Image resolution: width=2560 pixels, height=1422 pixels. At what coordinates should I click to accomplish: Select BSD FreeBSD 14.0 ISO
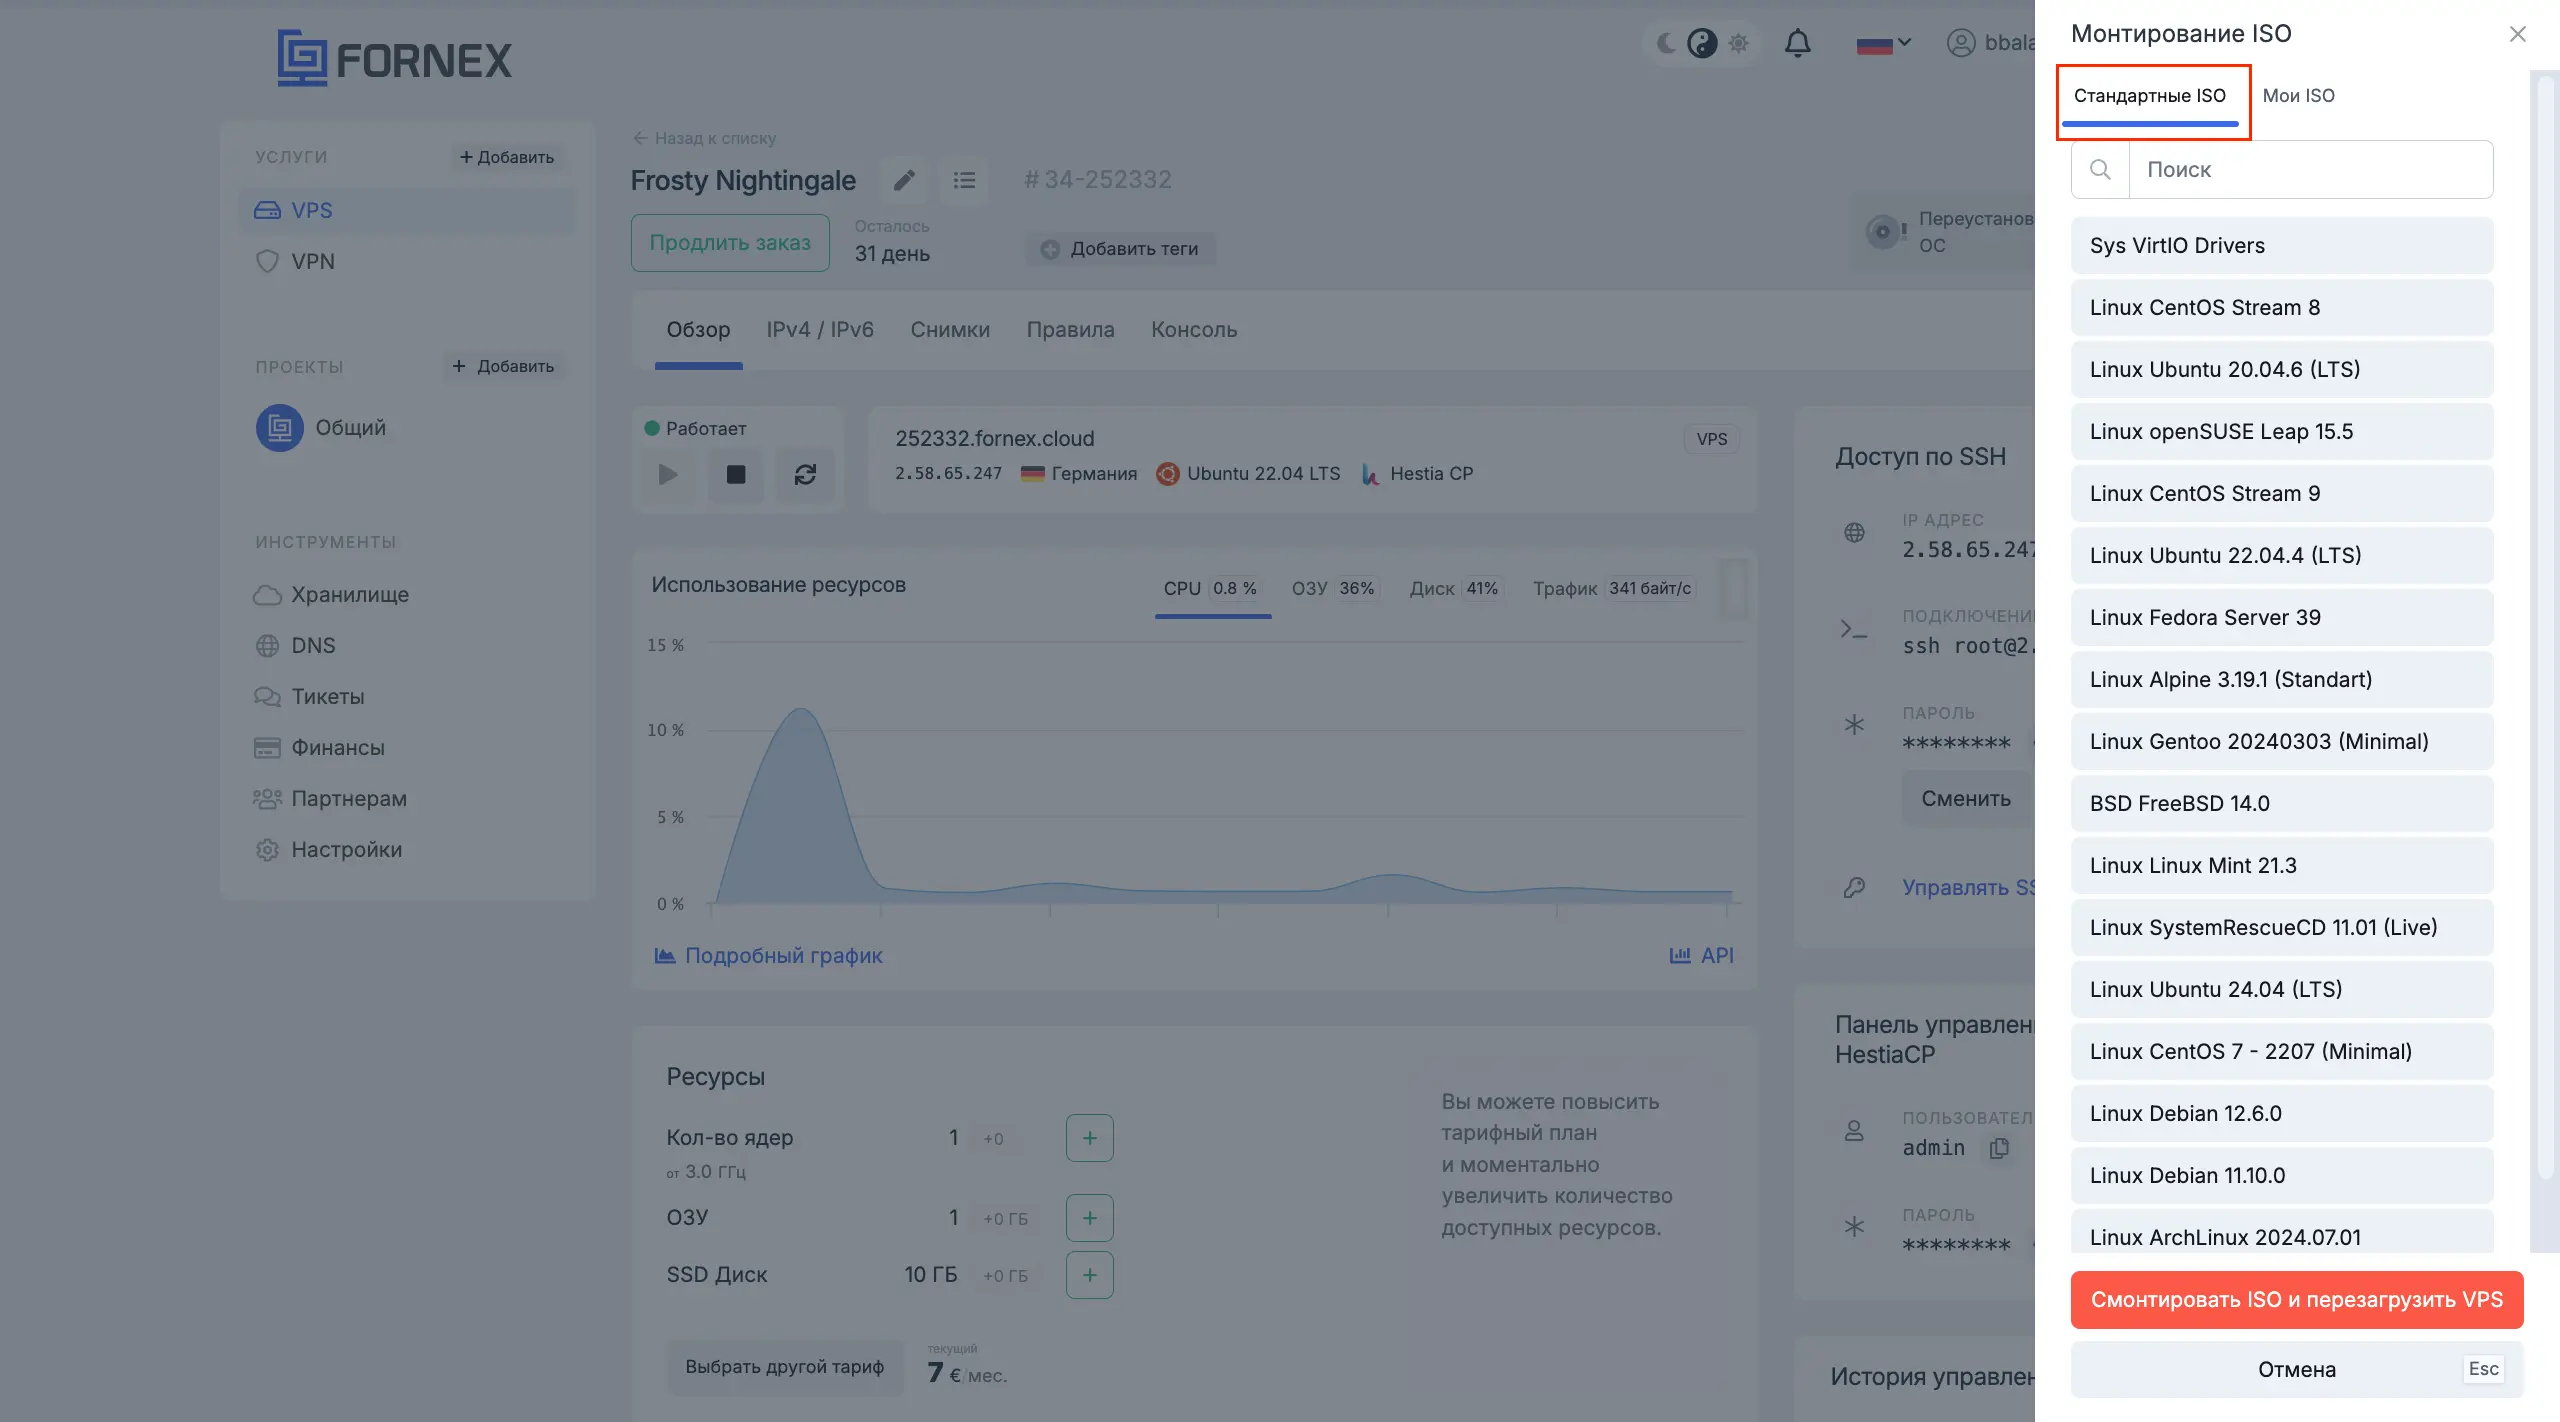tap(2282, 804)
